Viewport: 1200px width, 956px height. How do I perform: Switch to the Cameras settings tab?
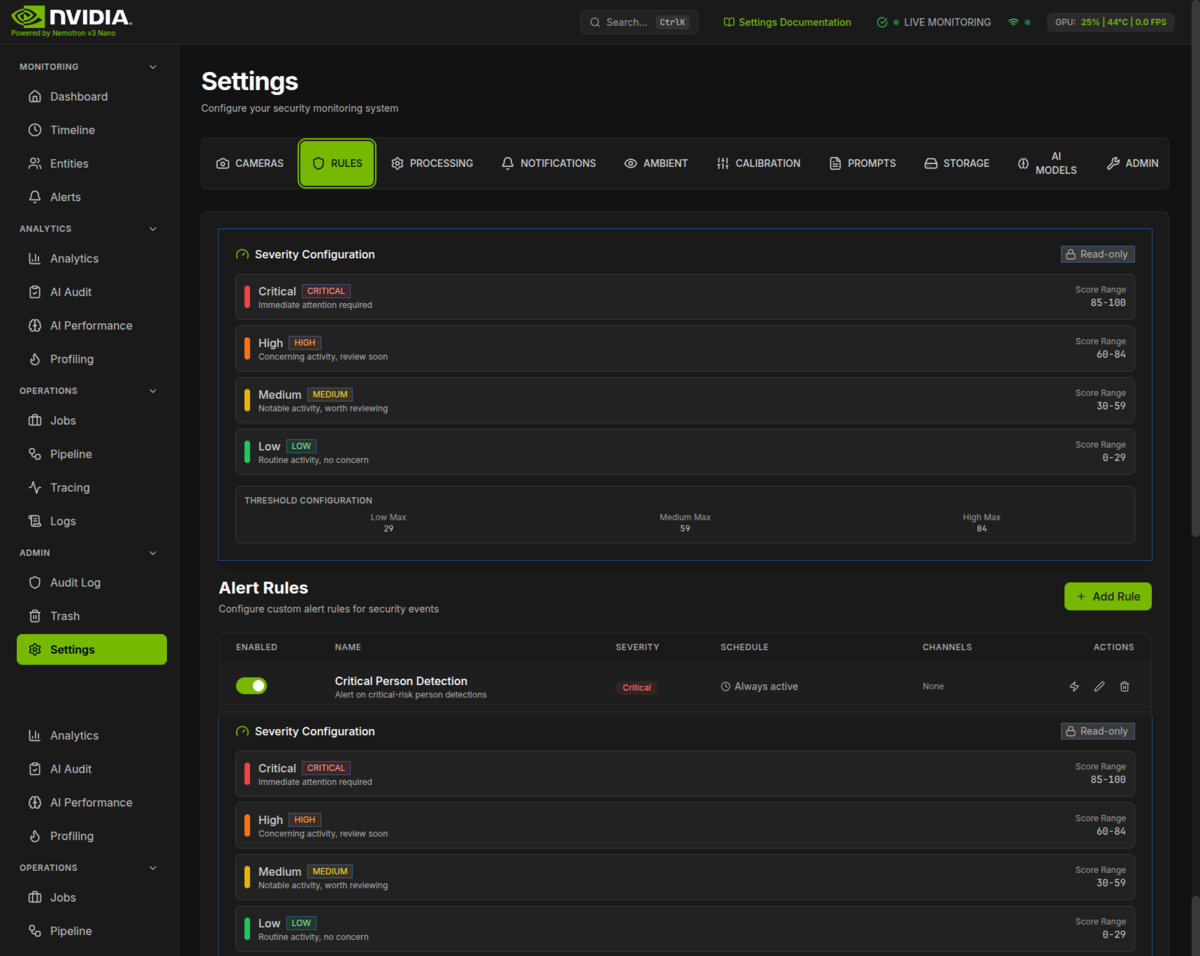coord(250,163)
